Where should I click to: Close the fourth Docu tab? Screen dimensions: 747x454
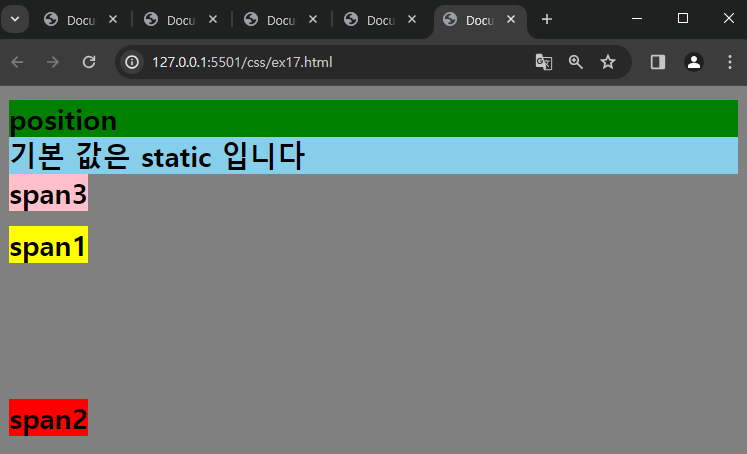tap(412, 20)
